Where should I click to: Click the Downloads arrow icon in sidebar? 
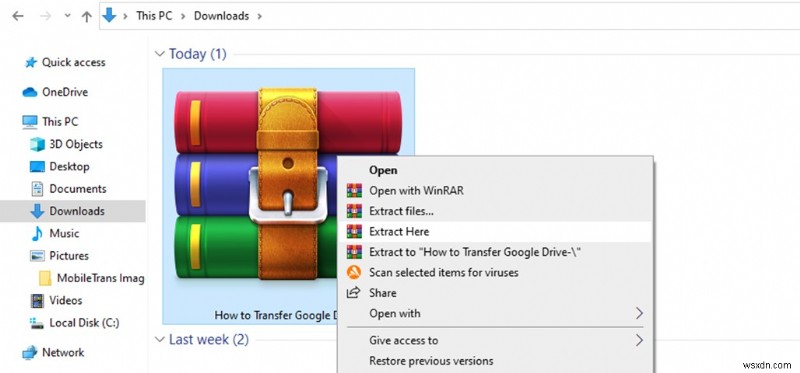pos(37,211)
